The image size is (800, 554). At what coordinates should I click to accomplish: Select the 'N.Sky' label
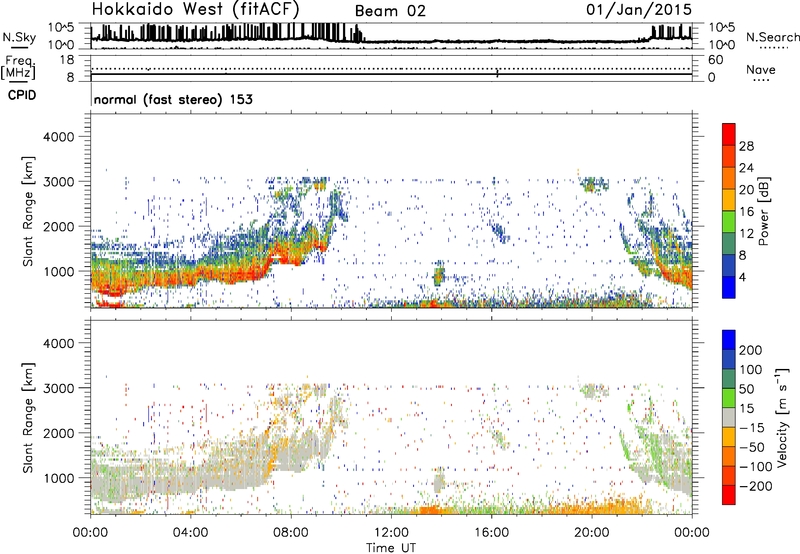pyautogui.click(x=19, y=37)
